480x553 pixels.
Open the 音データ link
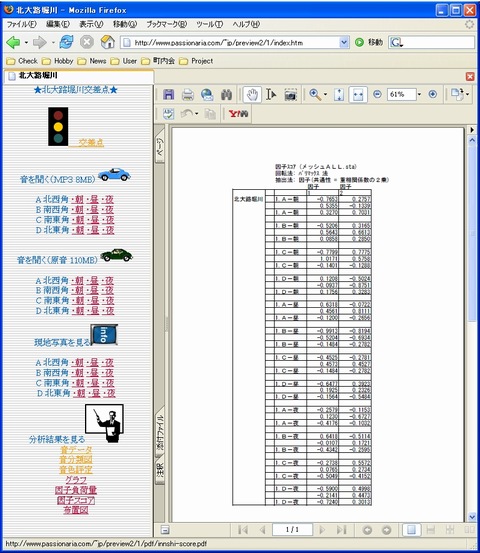click(76, 450)
